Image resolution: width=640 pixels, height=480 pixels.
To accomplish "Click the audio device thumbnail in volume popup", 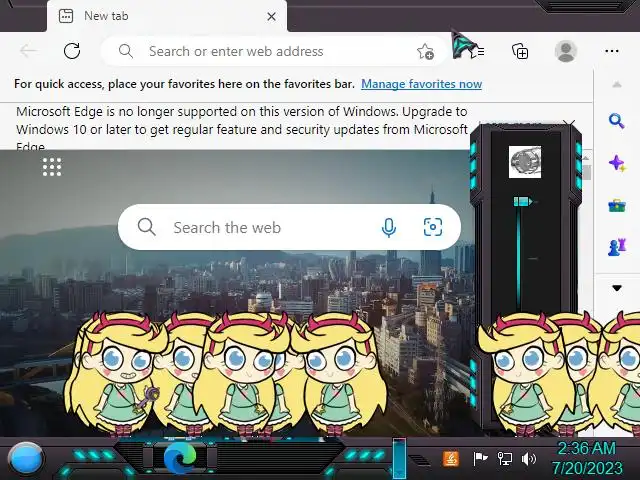I will click(525, 162).
